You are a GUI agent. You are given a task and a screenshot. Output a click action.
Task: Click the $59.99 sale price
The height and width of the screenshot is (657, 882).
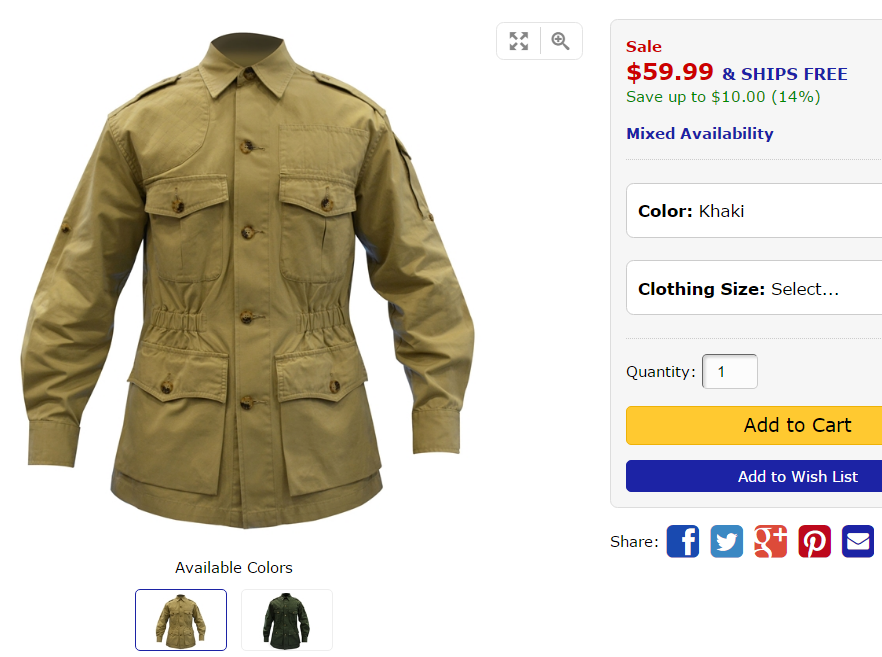(670, 72)
